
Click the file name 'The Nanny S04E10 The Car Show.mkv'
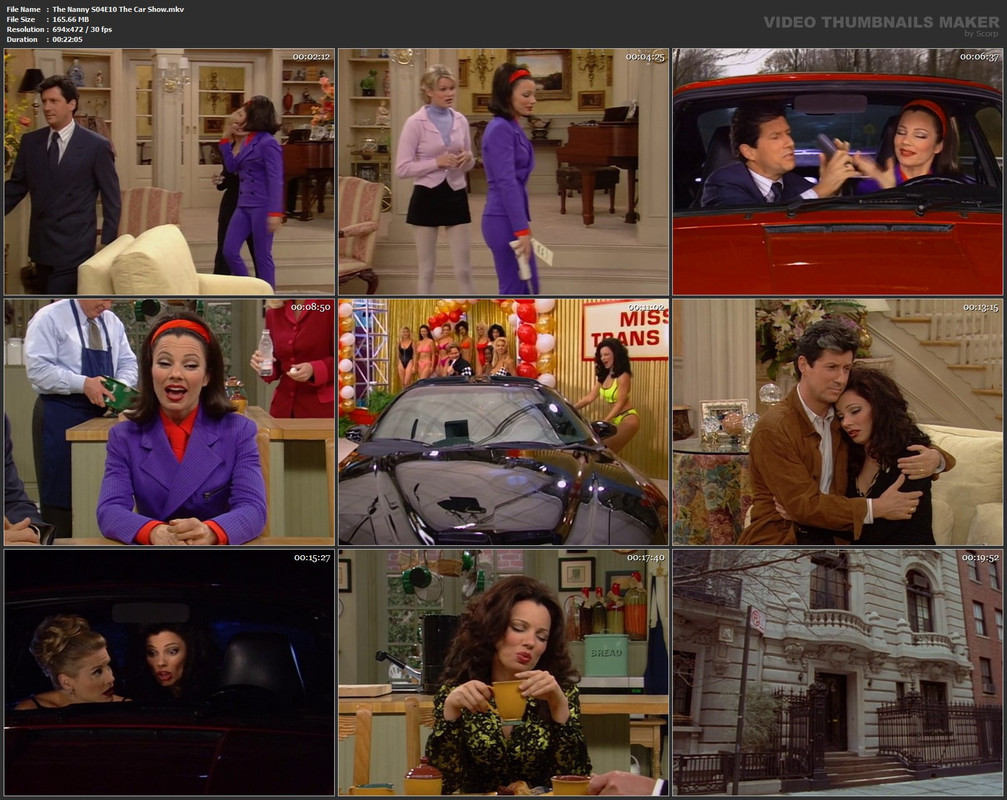[x=118, y=10]
